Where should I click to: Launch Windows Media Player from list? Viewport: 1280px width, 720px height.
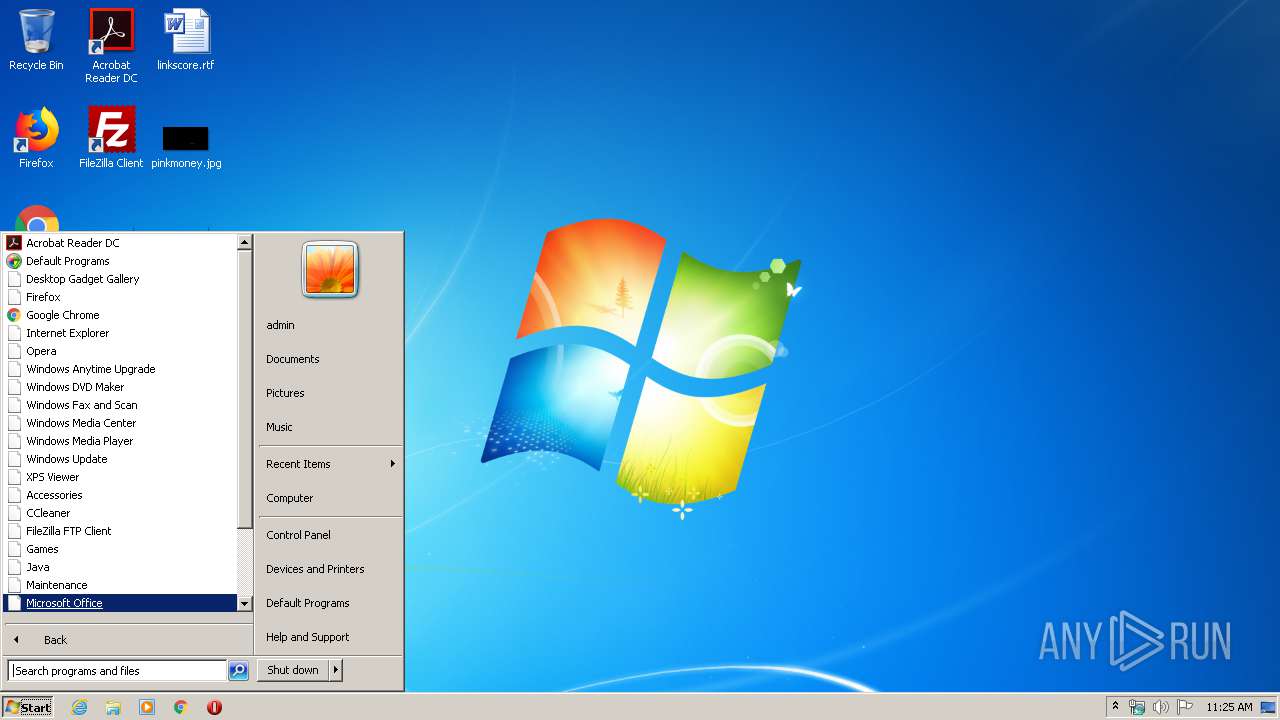121,441
